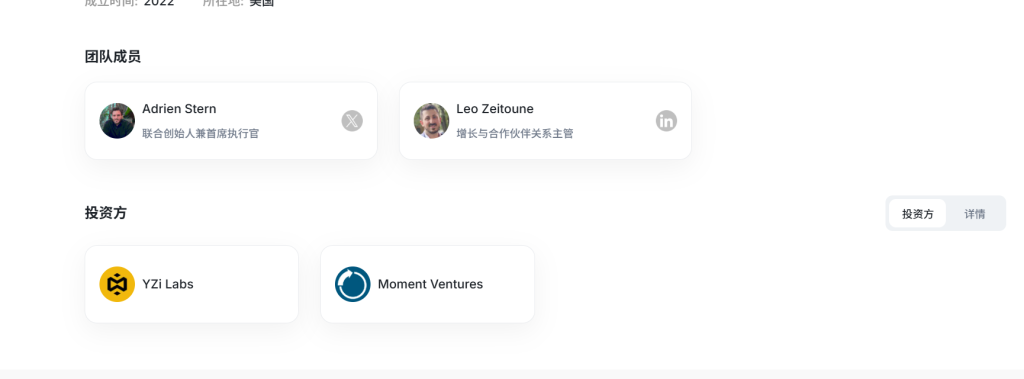Click Leo Zeitoune's profile photo

click(431, 121)
